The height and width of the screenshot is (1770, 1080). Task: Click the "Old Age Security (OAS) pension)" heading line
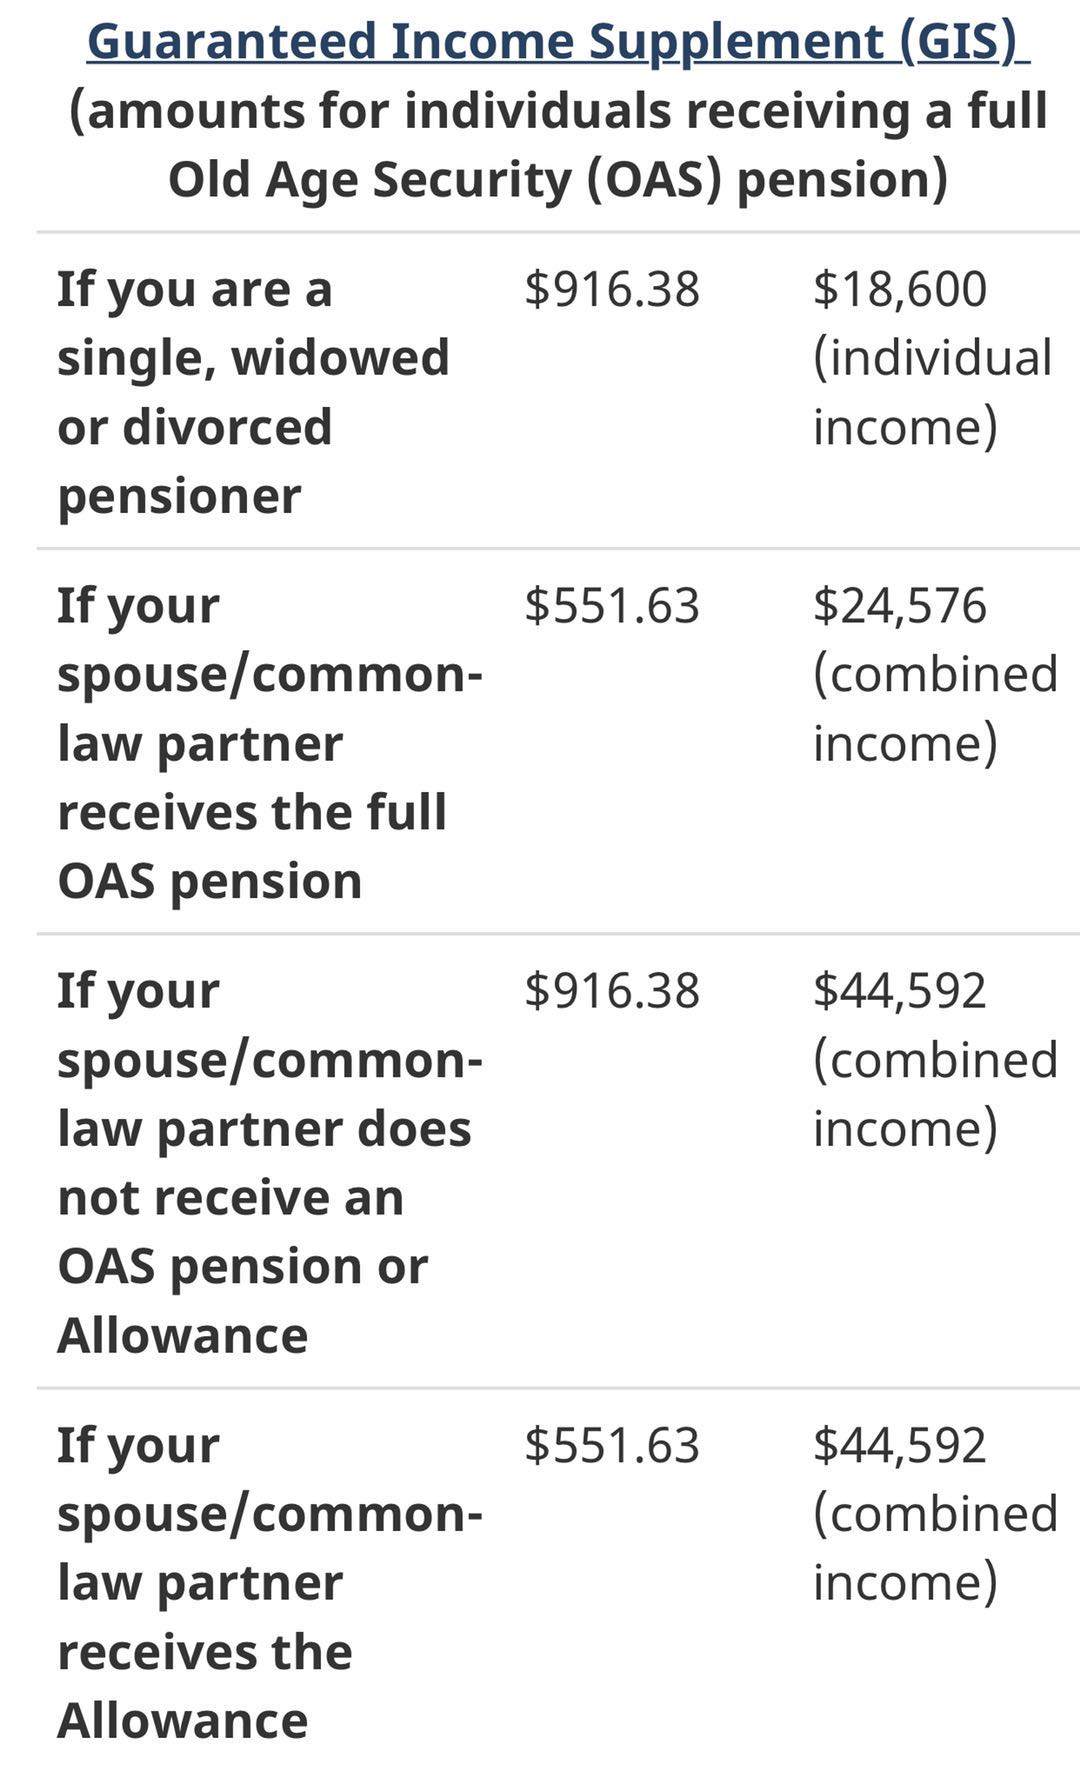(x=557, y=180)
